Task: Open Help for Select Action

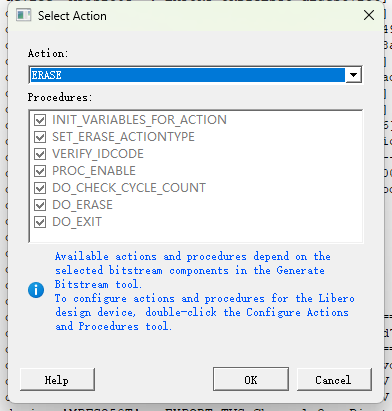Action: (x=57, y=379)
